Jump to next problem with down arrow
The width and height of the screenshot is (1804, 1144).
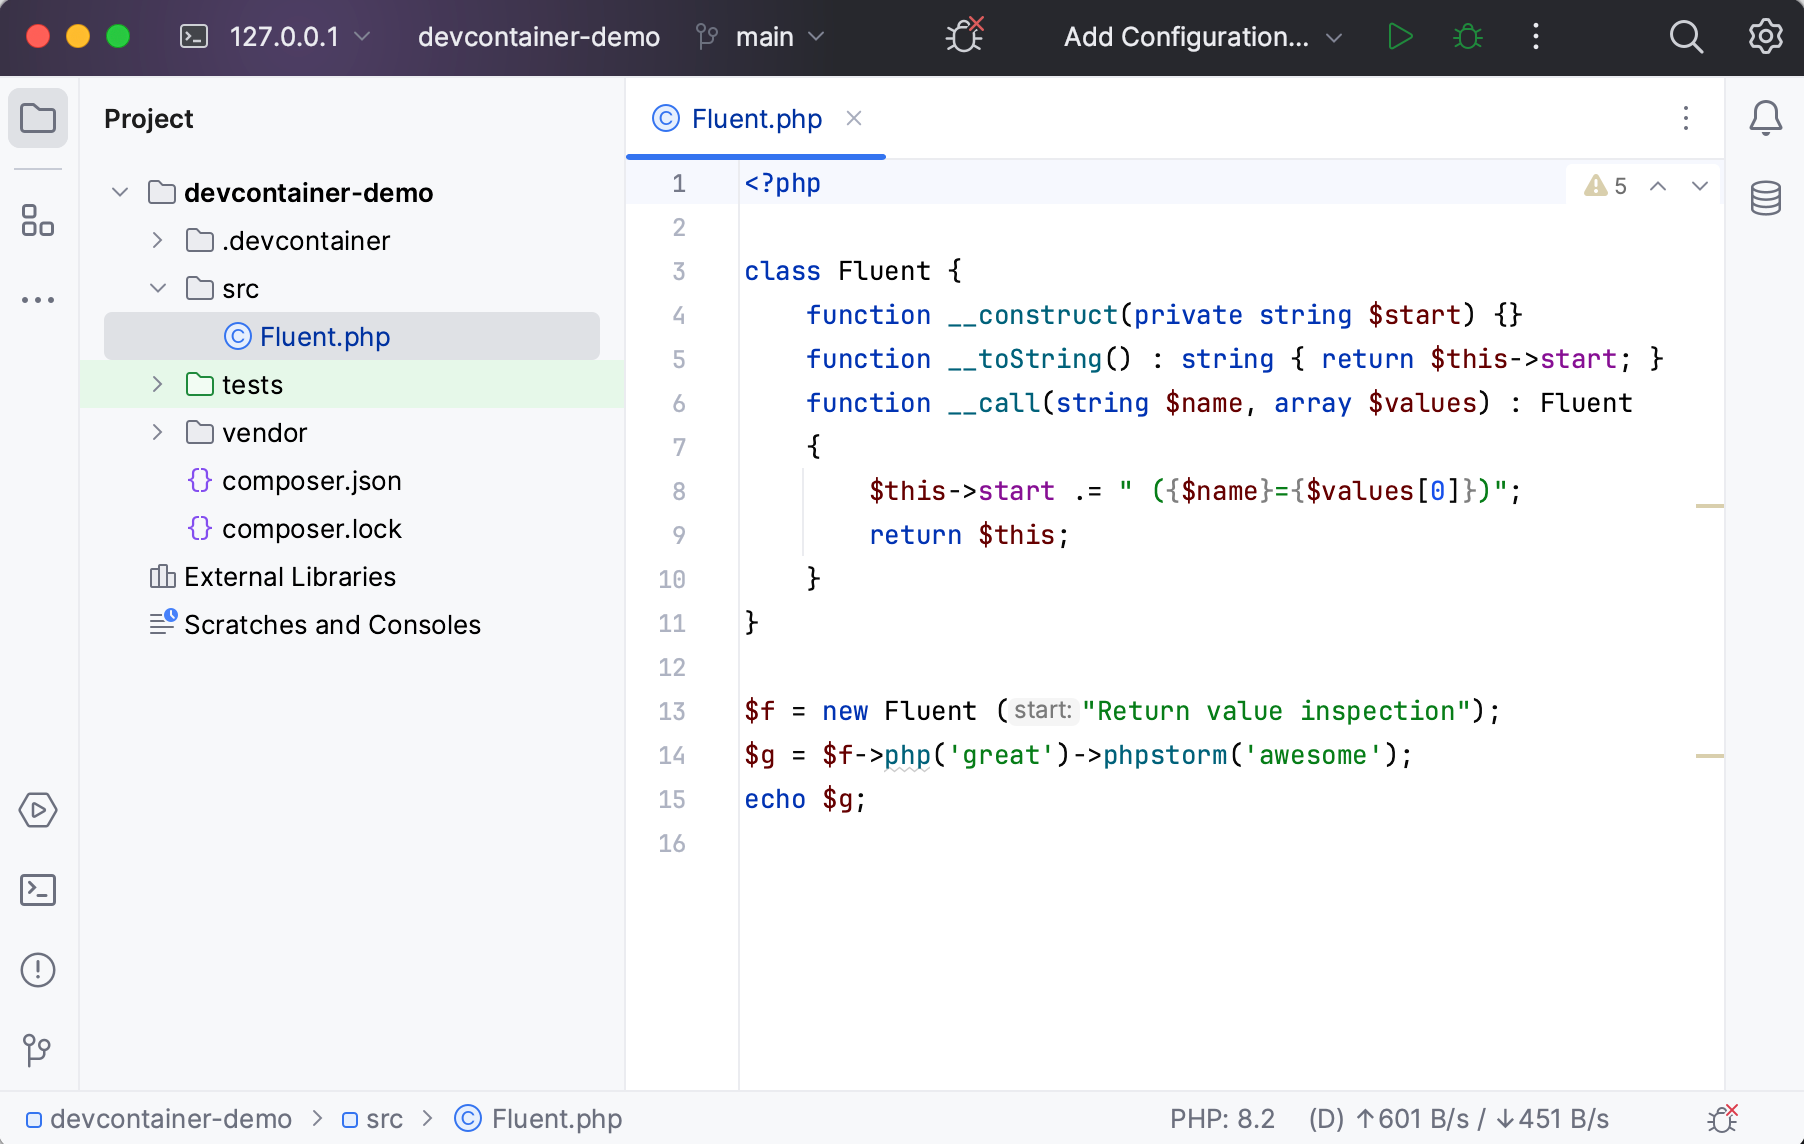[x=1701, y=186]
